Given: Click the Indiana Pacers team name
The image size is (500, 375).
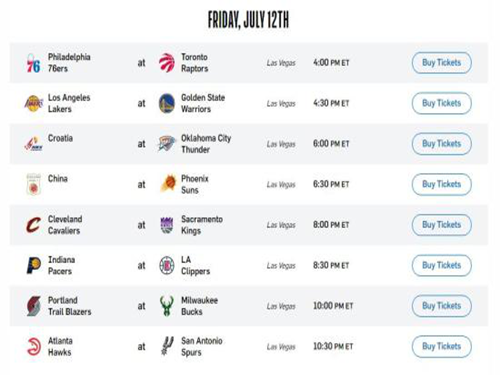Looking at the screenshot, I should coord(61,265).
